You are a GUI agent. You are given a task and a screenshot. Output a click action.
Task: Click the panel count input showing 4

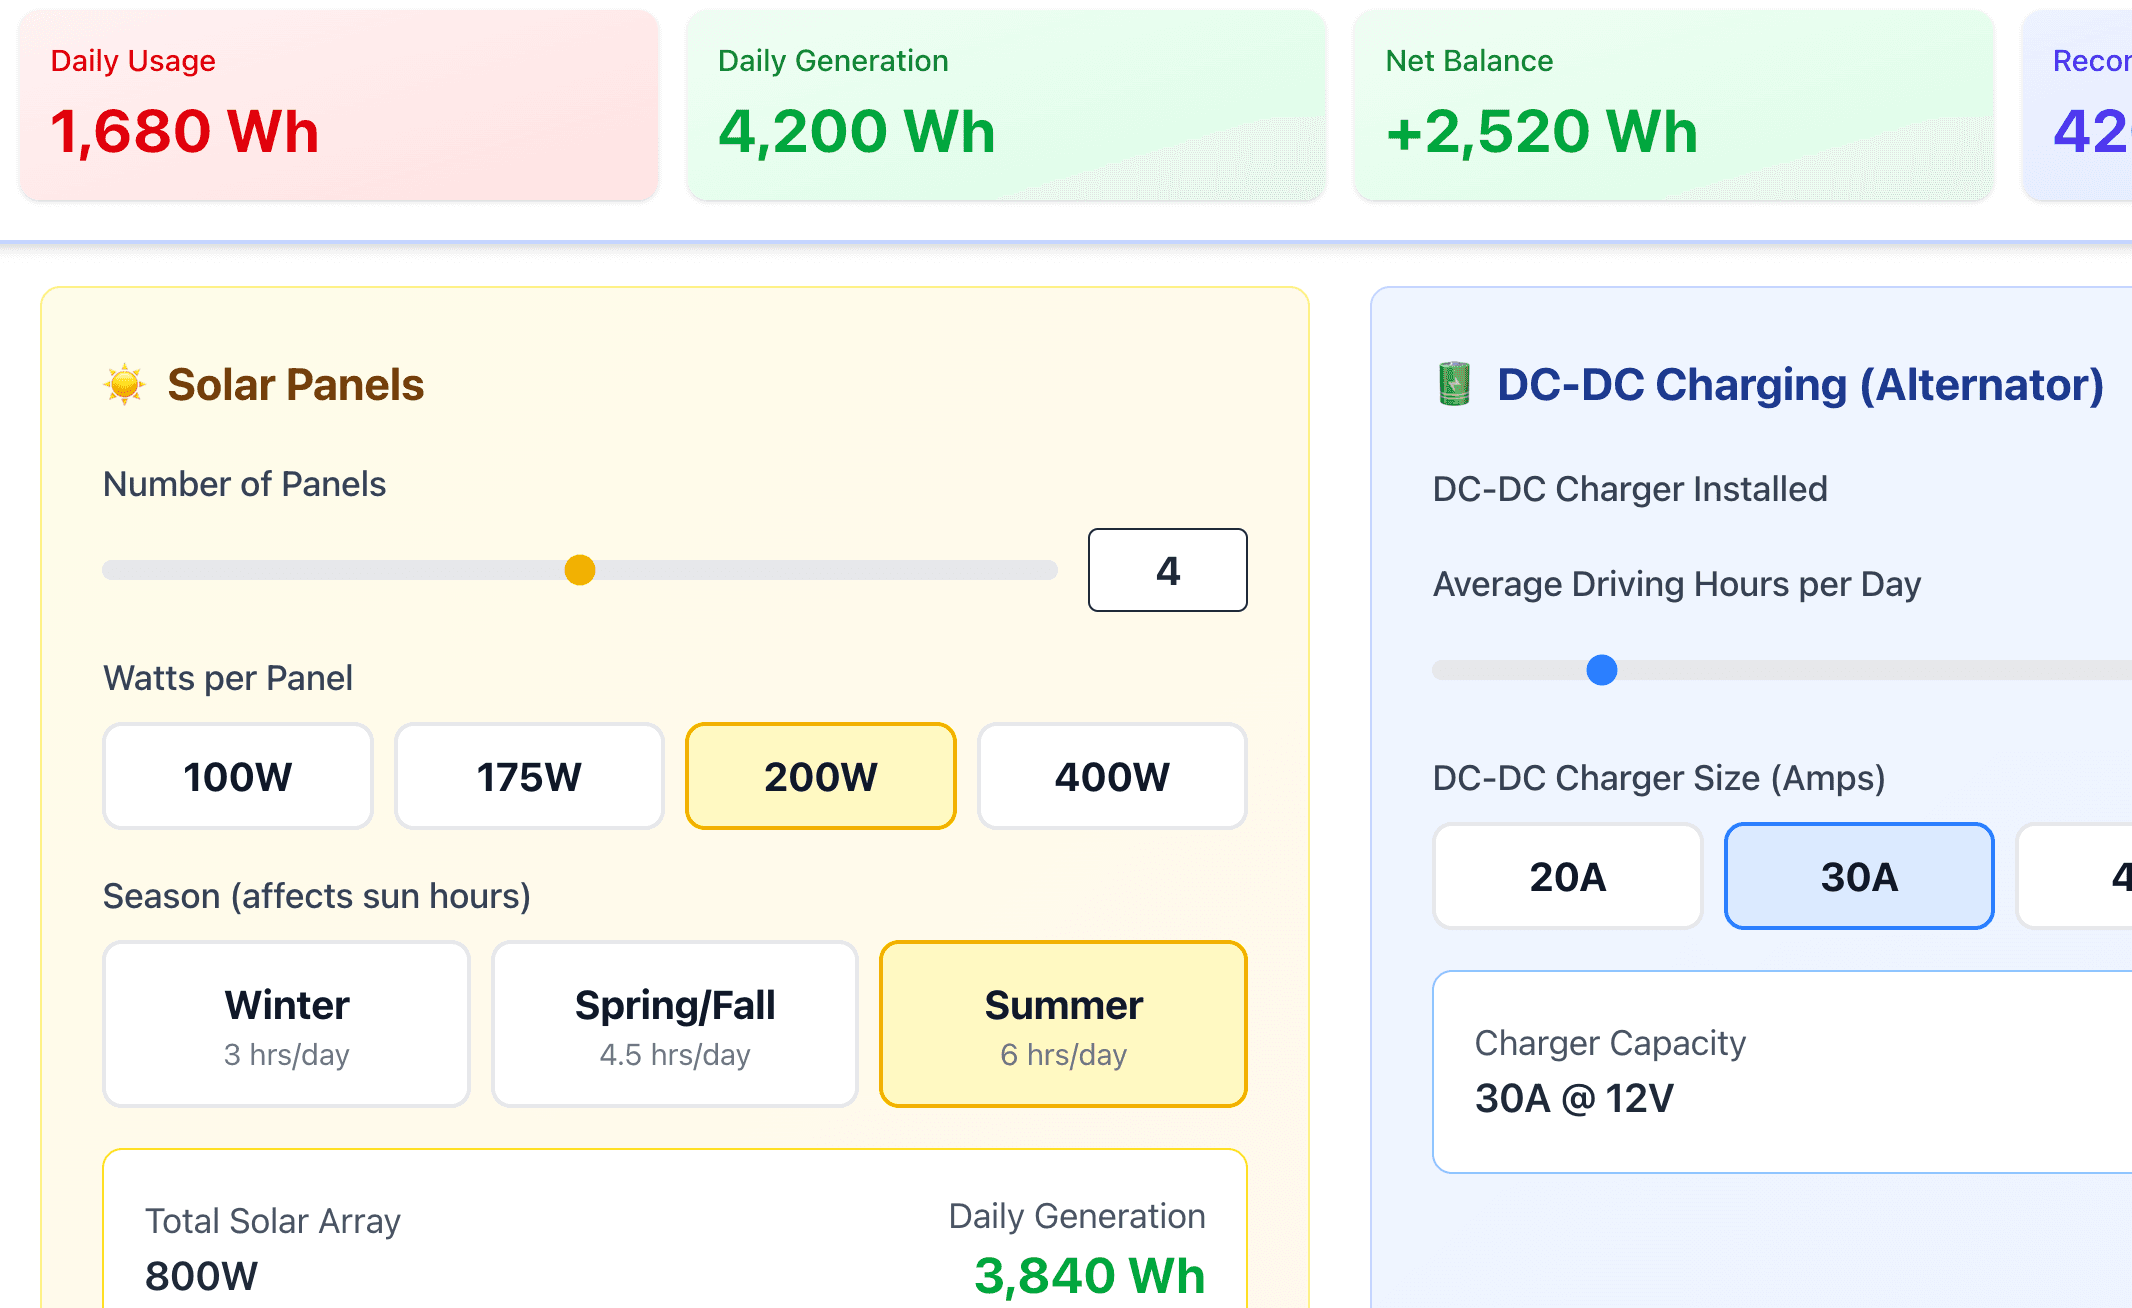click(1167, 570)
